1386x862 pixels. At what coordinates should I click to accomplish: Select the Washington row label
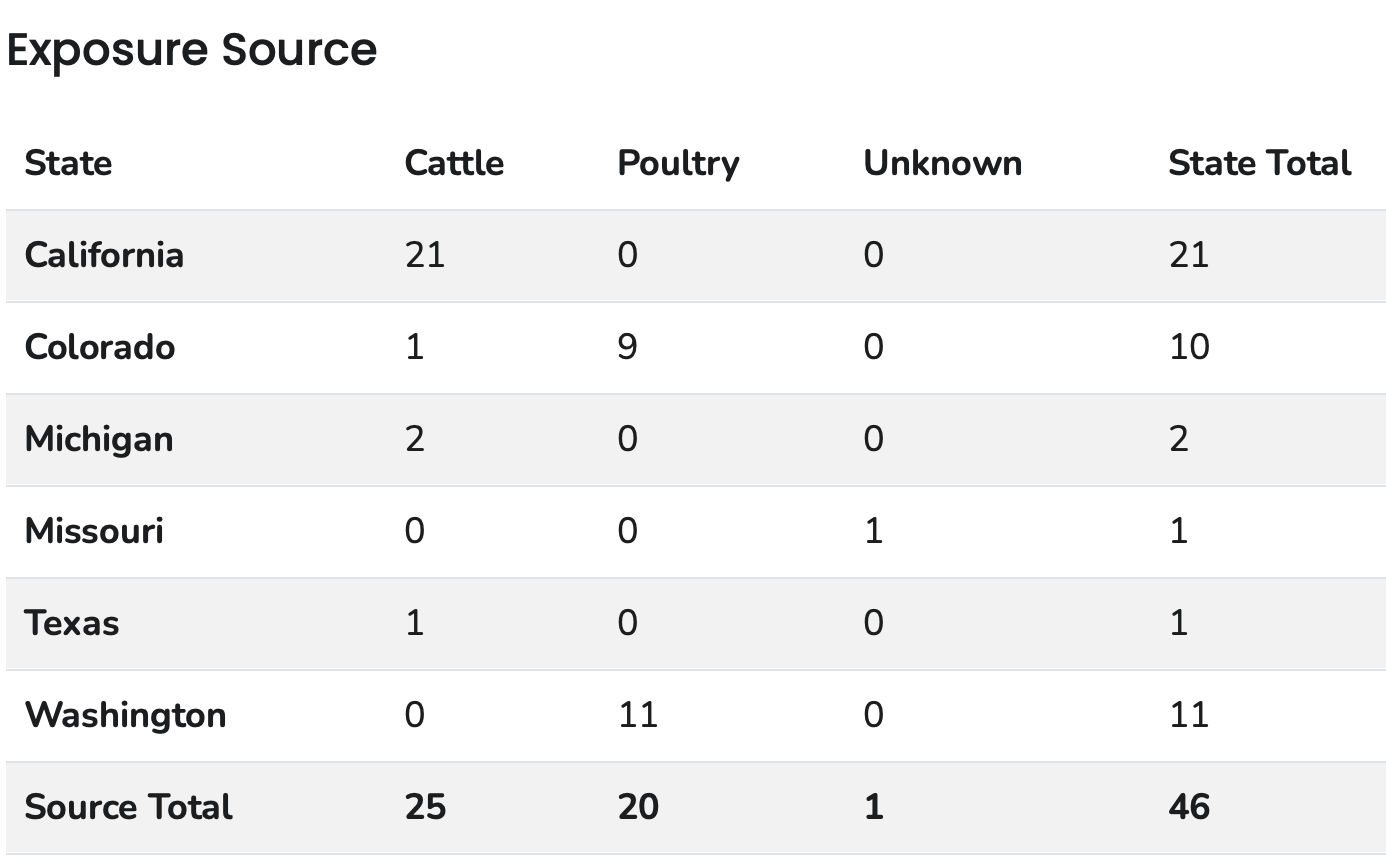click(125, 715)
